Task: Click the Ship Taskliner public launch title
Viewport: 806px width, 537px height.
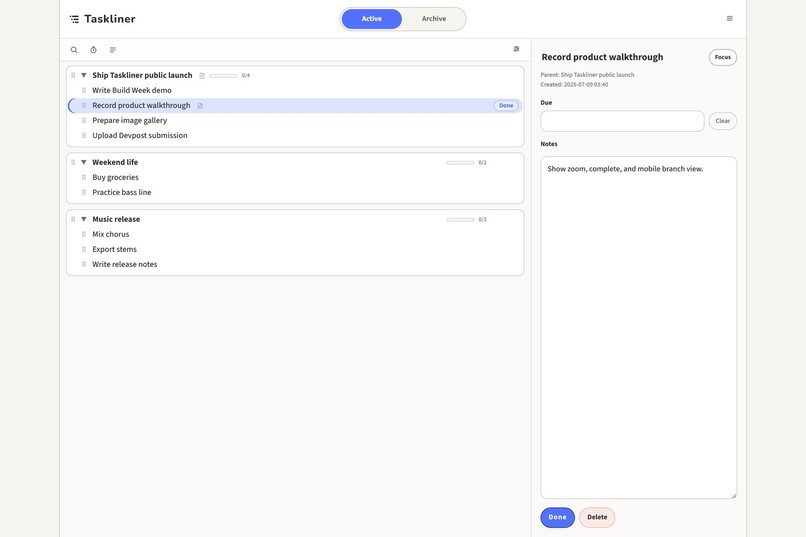Action: pos(142,75)
